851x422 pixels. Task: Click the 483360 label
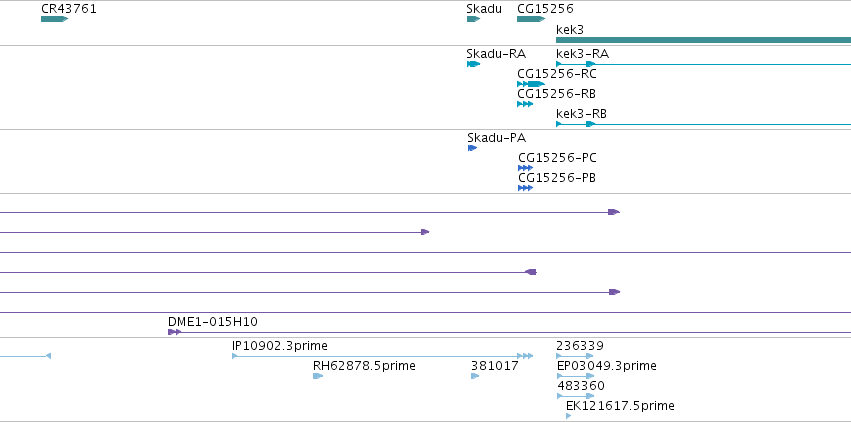581,386
